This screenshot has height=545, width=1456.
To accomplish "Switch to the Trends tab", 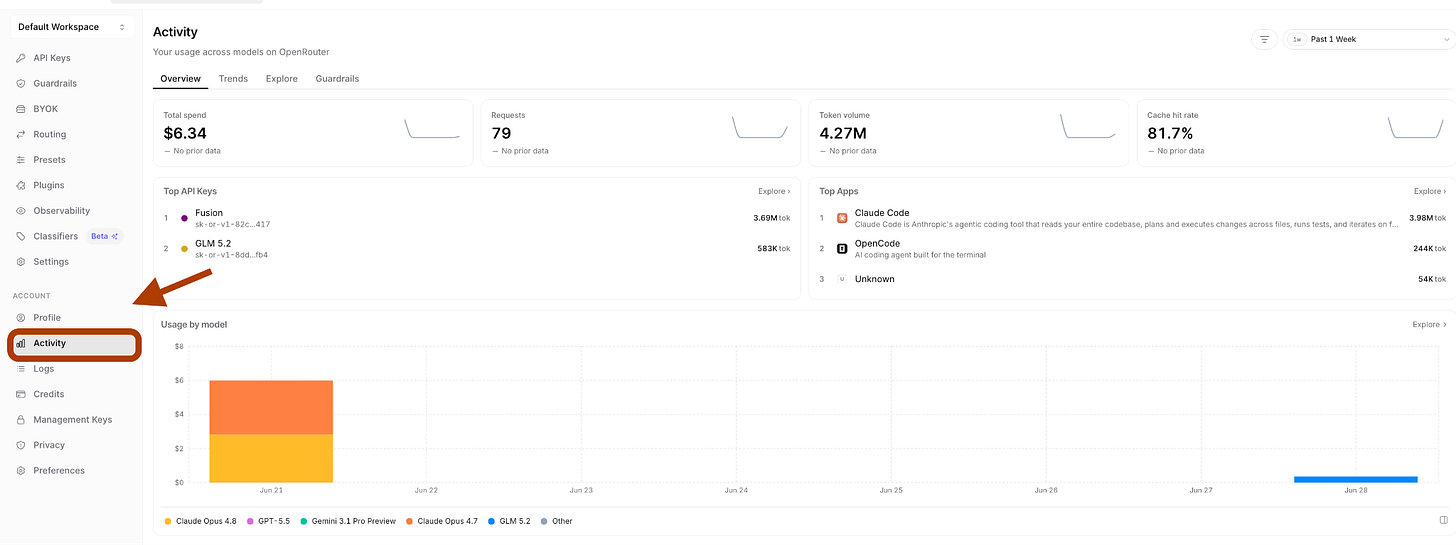I will coord(233,78).
